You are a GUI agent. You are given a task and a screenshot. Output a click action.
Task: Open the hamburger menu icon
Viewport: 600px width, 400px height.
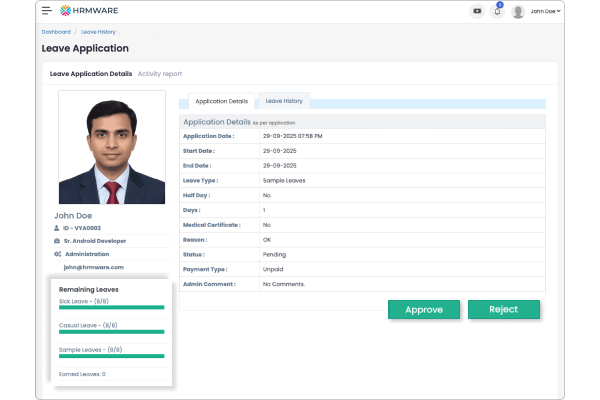pyautogui.click(x=47, y=11)
